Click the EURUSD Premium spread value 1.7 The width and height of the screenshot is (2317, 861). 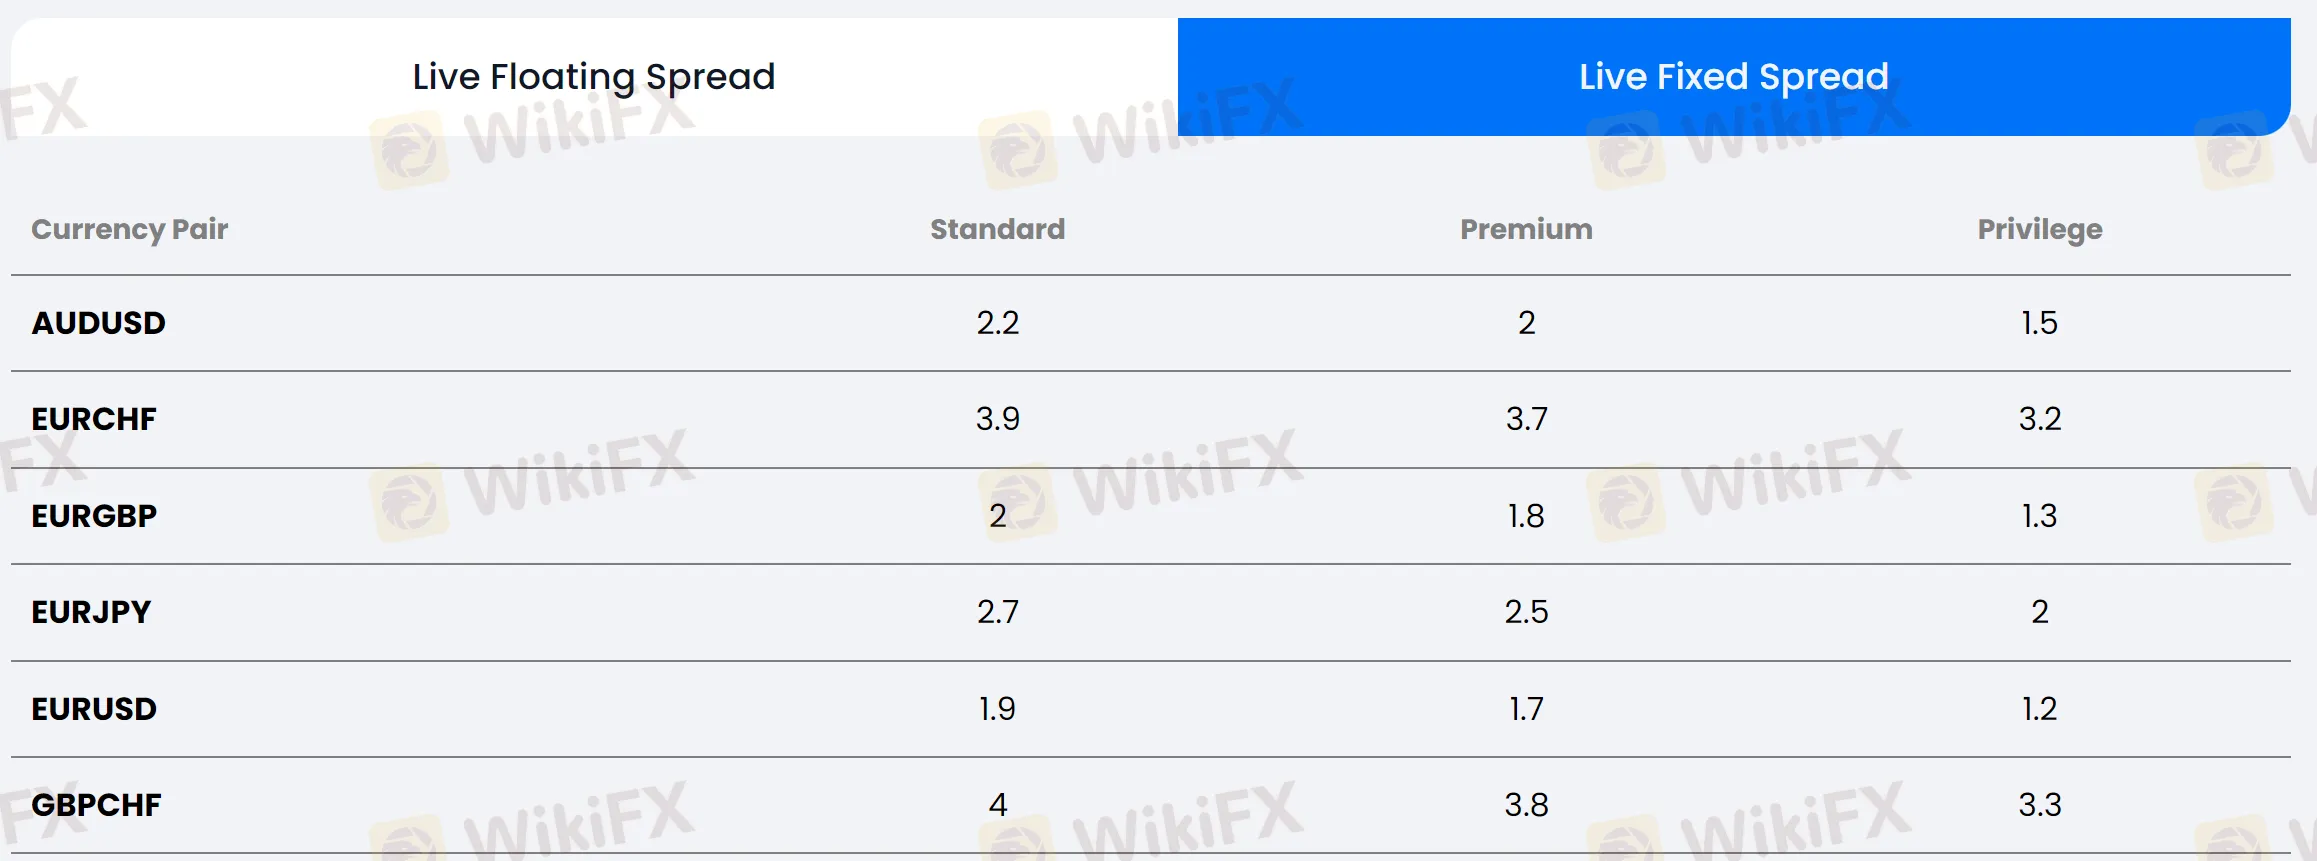coord(1526,709)
